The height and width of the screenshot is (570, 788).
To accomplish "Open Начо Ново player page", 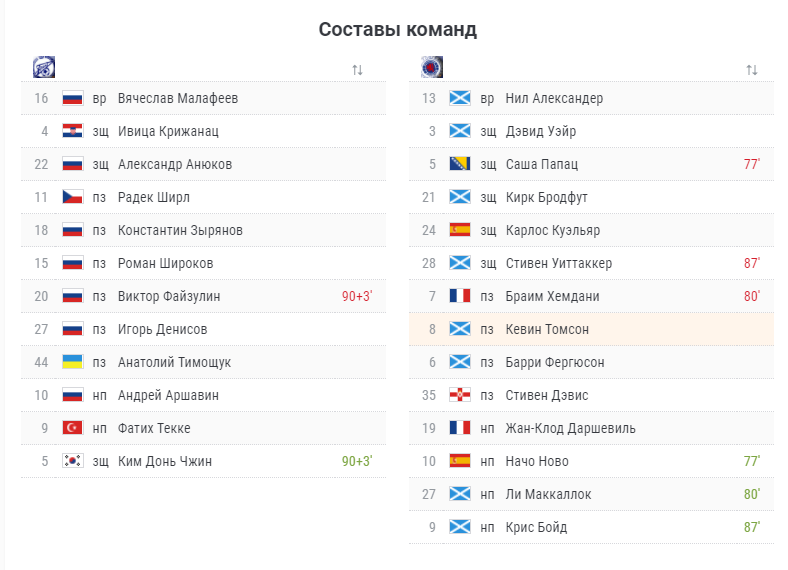I will tap(537, 461).
